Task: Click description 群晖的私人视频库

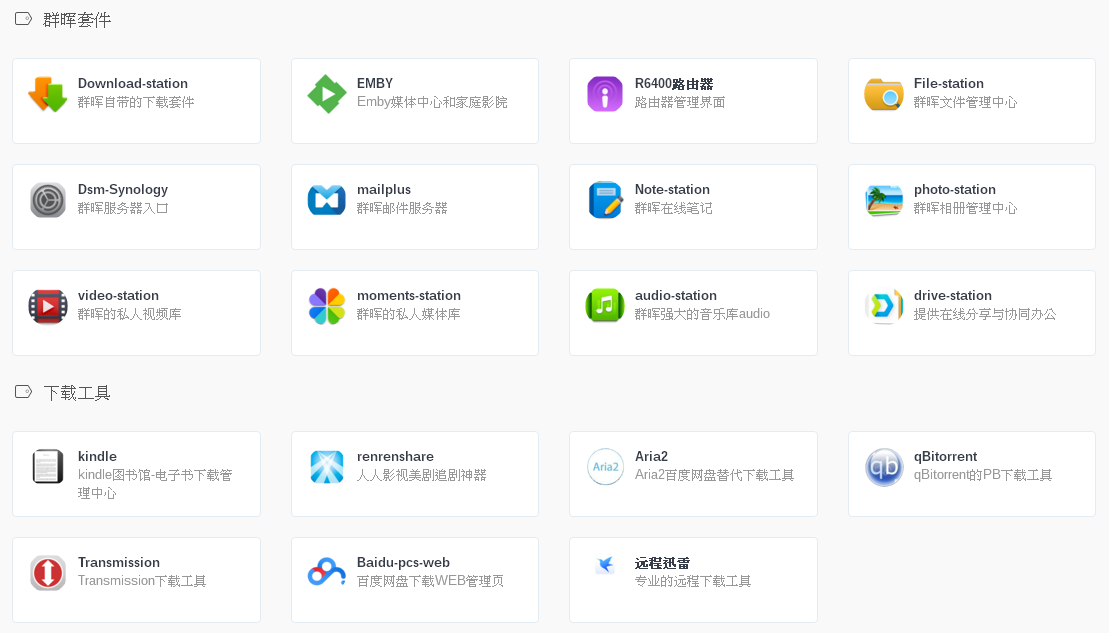Action: (129, 314)
